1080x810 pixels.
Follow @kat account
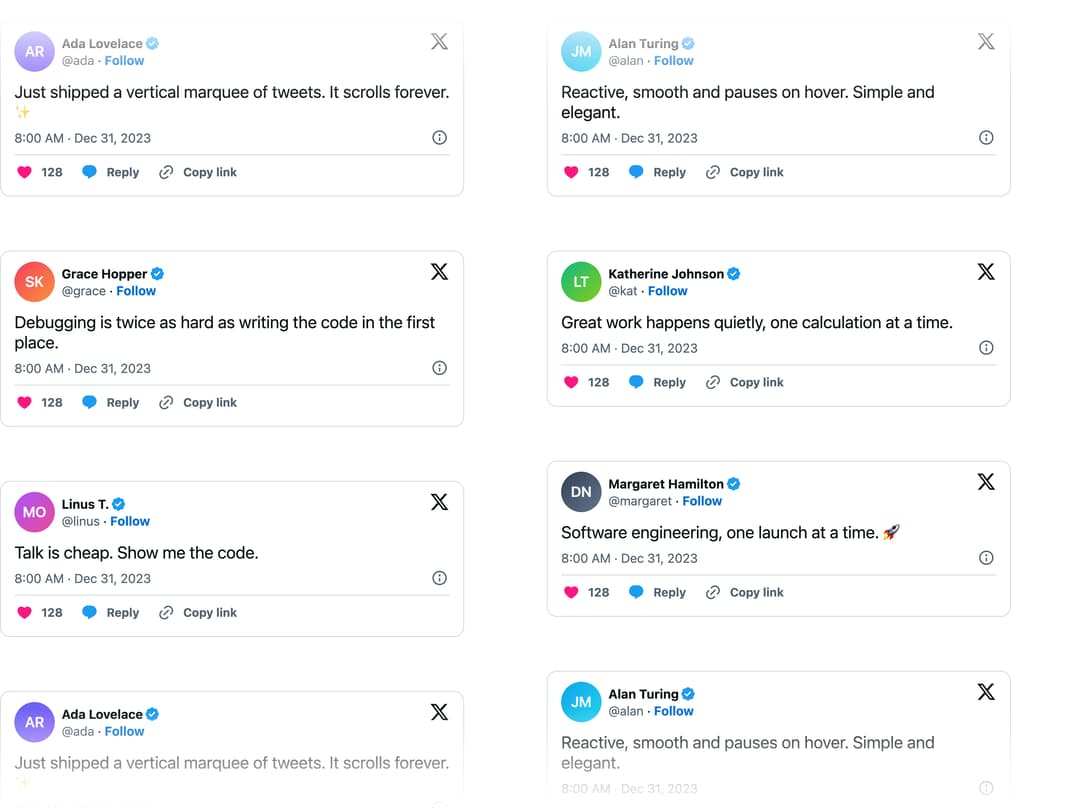point(667,291)
